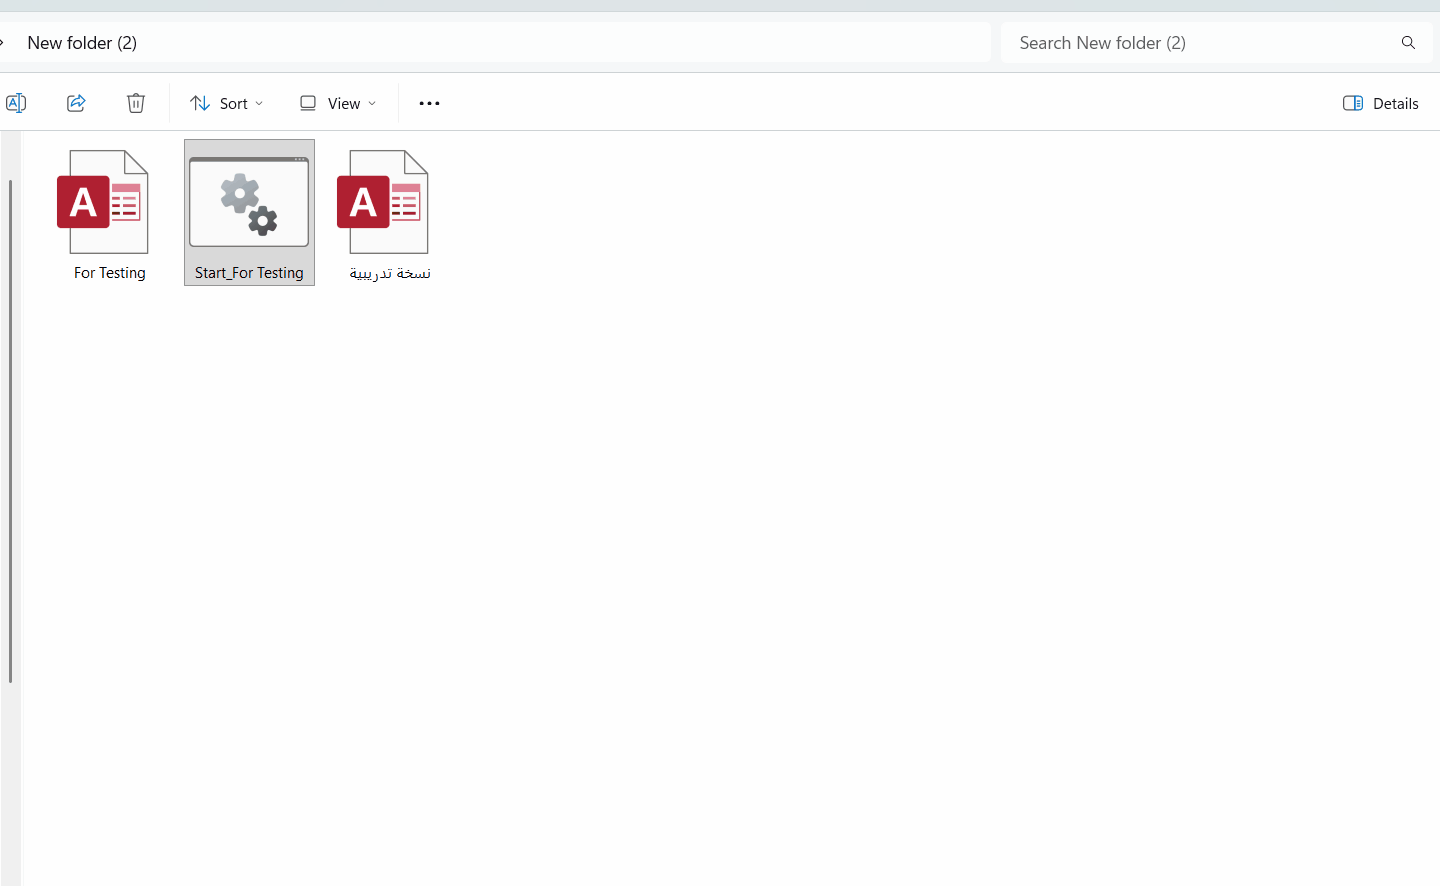
Task: Click the Start_For Testing file name
Action: (x=249, y=273)
